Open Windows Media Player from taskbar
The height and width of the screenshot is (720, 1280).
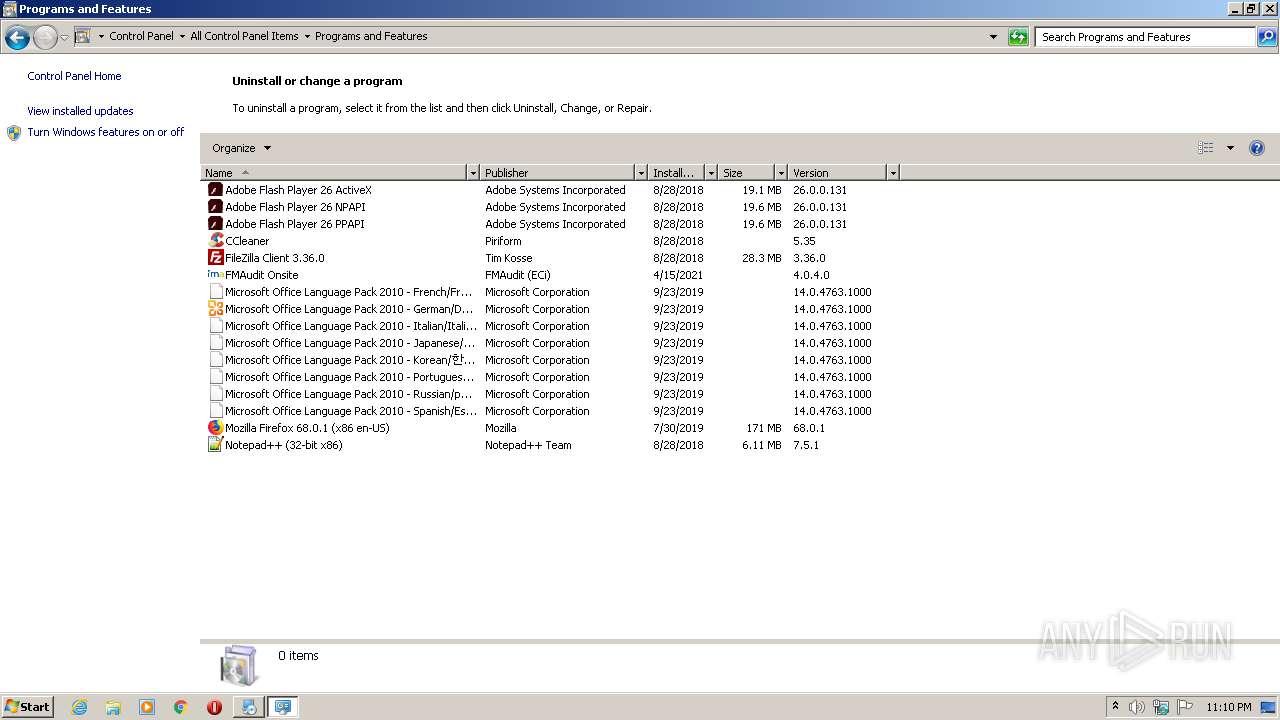(147, 707)
